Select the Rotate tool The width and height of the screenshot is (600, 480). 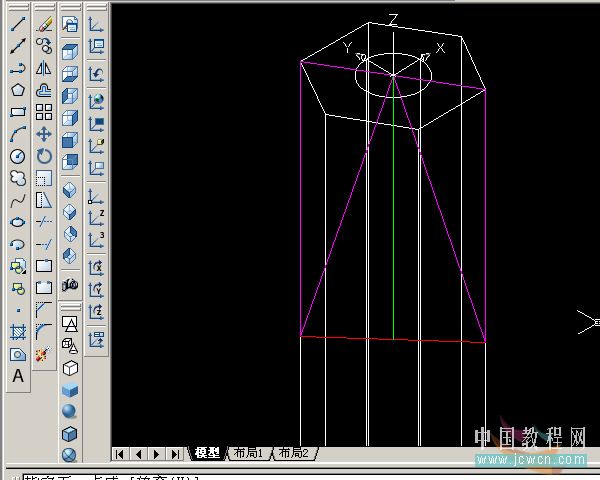pyautogui.click(x=44, y=156)
